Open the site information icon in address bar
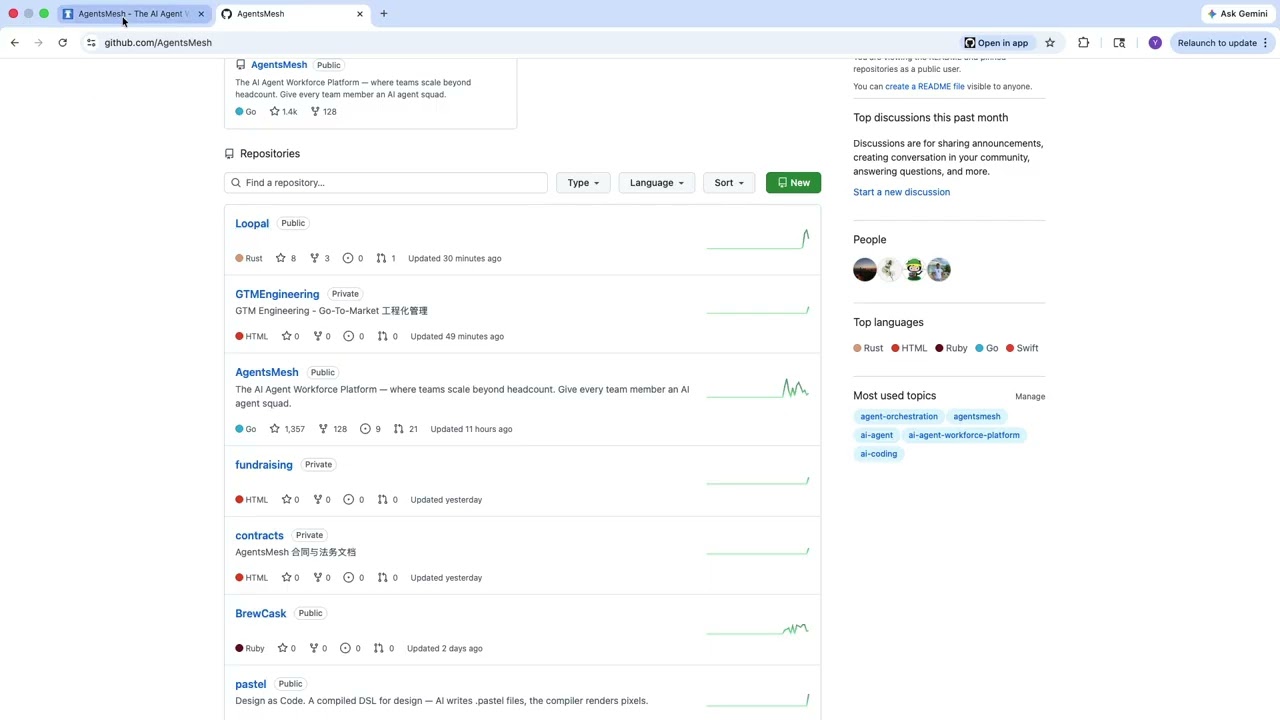This screenshot has height=720, width=1280. click(x=91, y=43)
